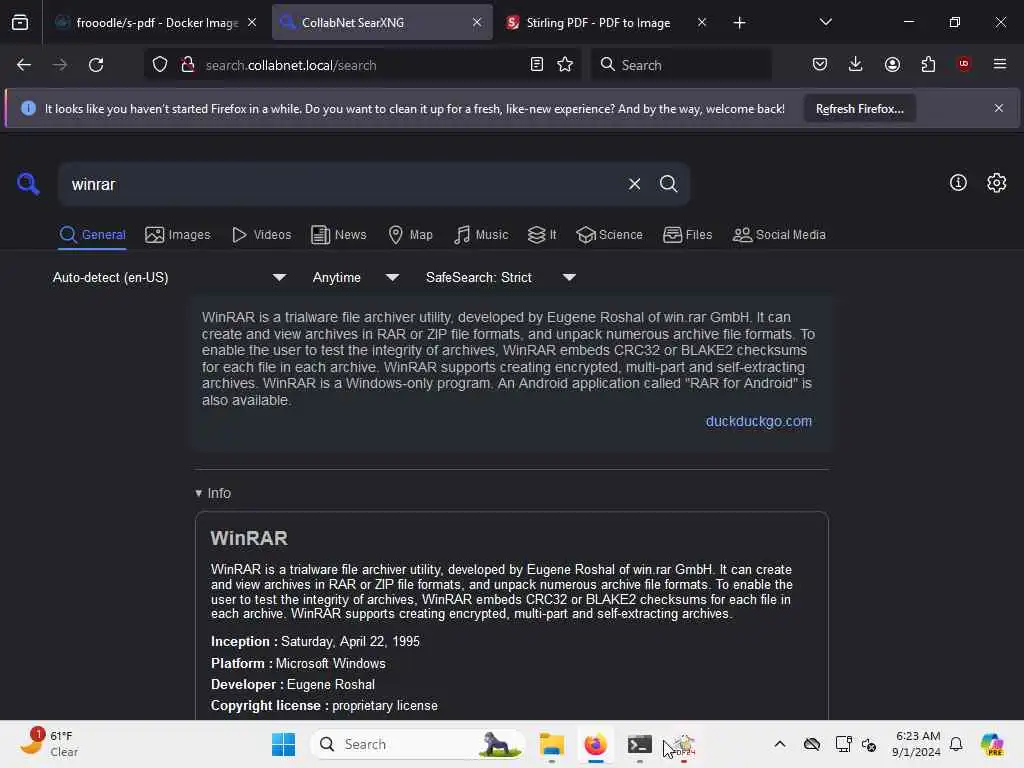This screenshot has height=768, width=1024.
Task: Open clock showing 6:23 AM
Action: click(x=917, y=744)
